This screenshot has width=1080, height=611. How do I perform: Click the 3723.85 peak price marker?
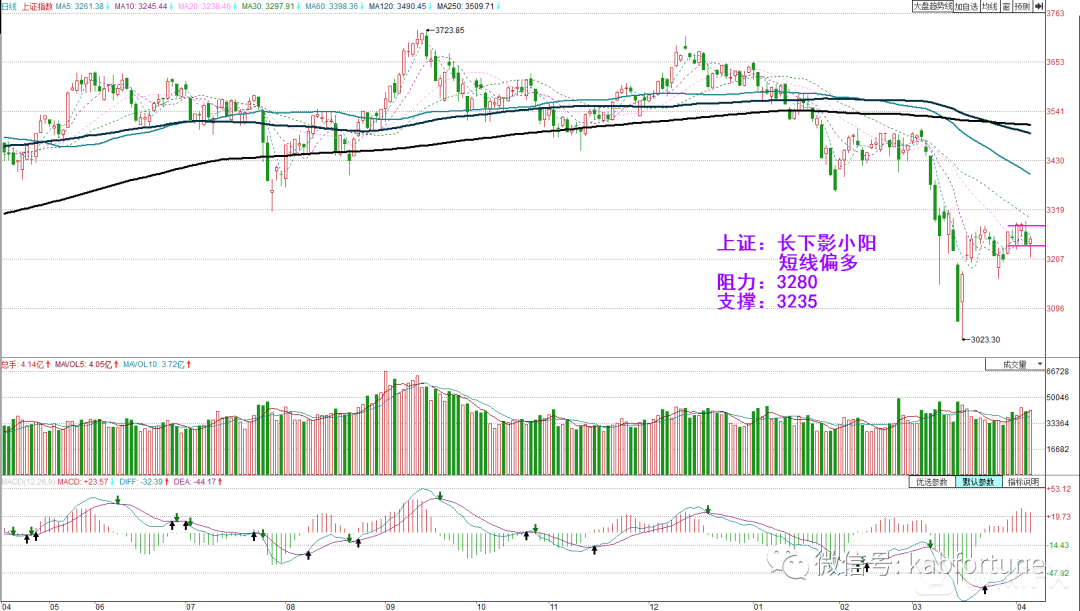447,31
